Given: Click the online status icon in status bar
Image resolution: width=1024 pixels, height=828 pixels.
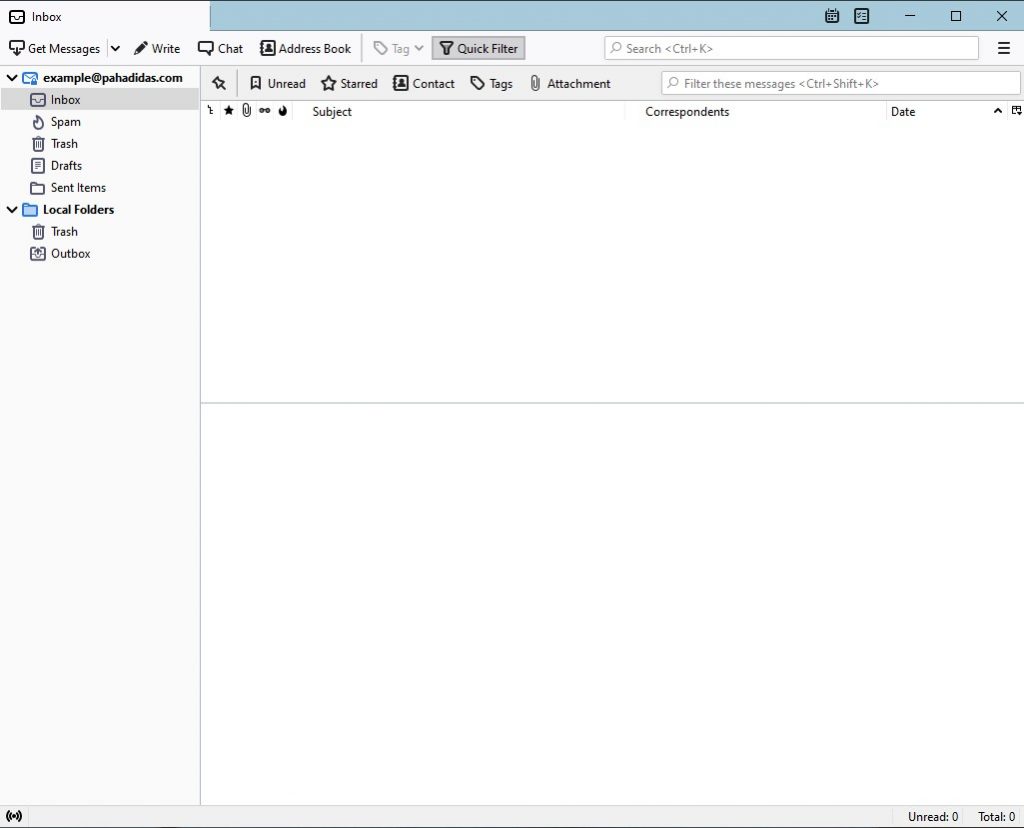Looking at the screenshot, I should coord(14,816).
